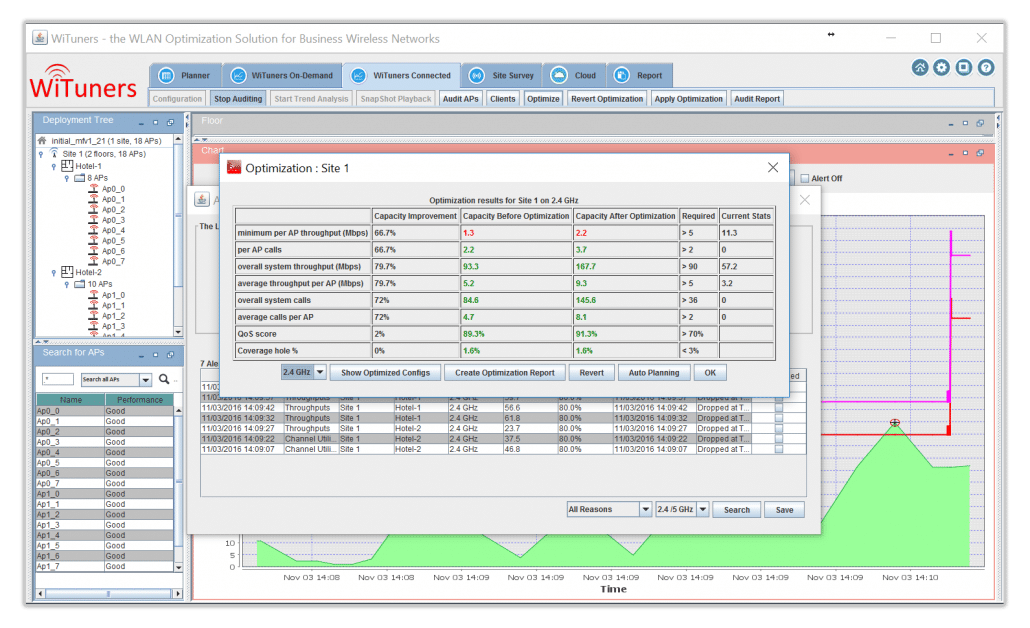Collapse the Site 1 tree node
The image size is (1030, 628).
[x=41, y=154]
